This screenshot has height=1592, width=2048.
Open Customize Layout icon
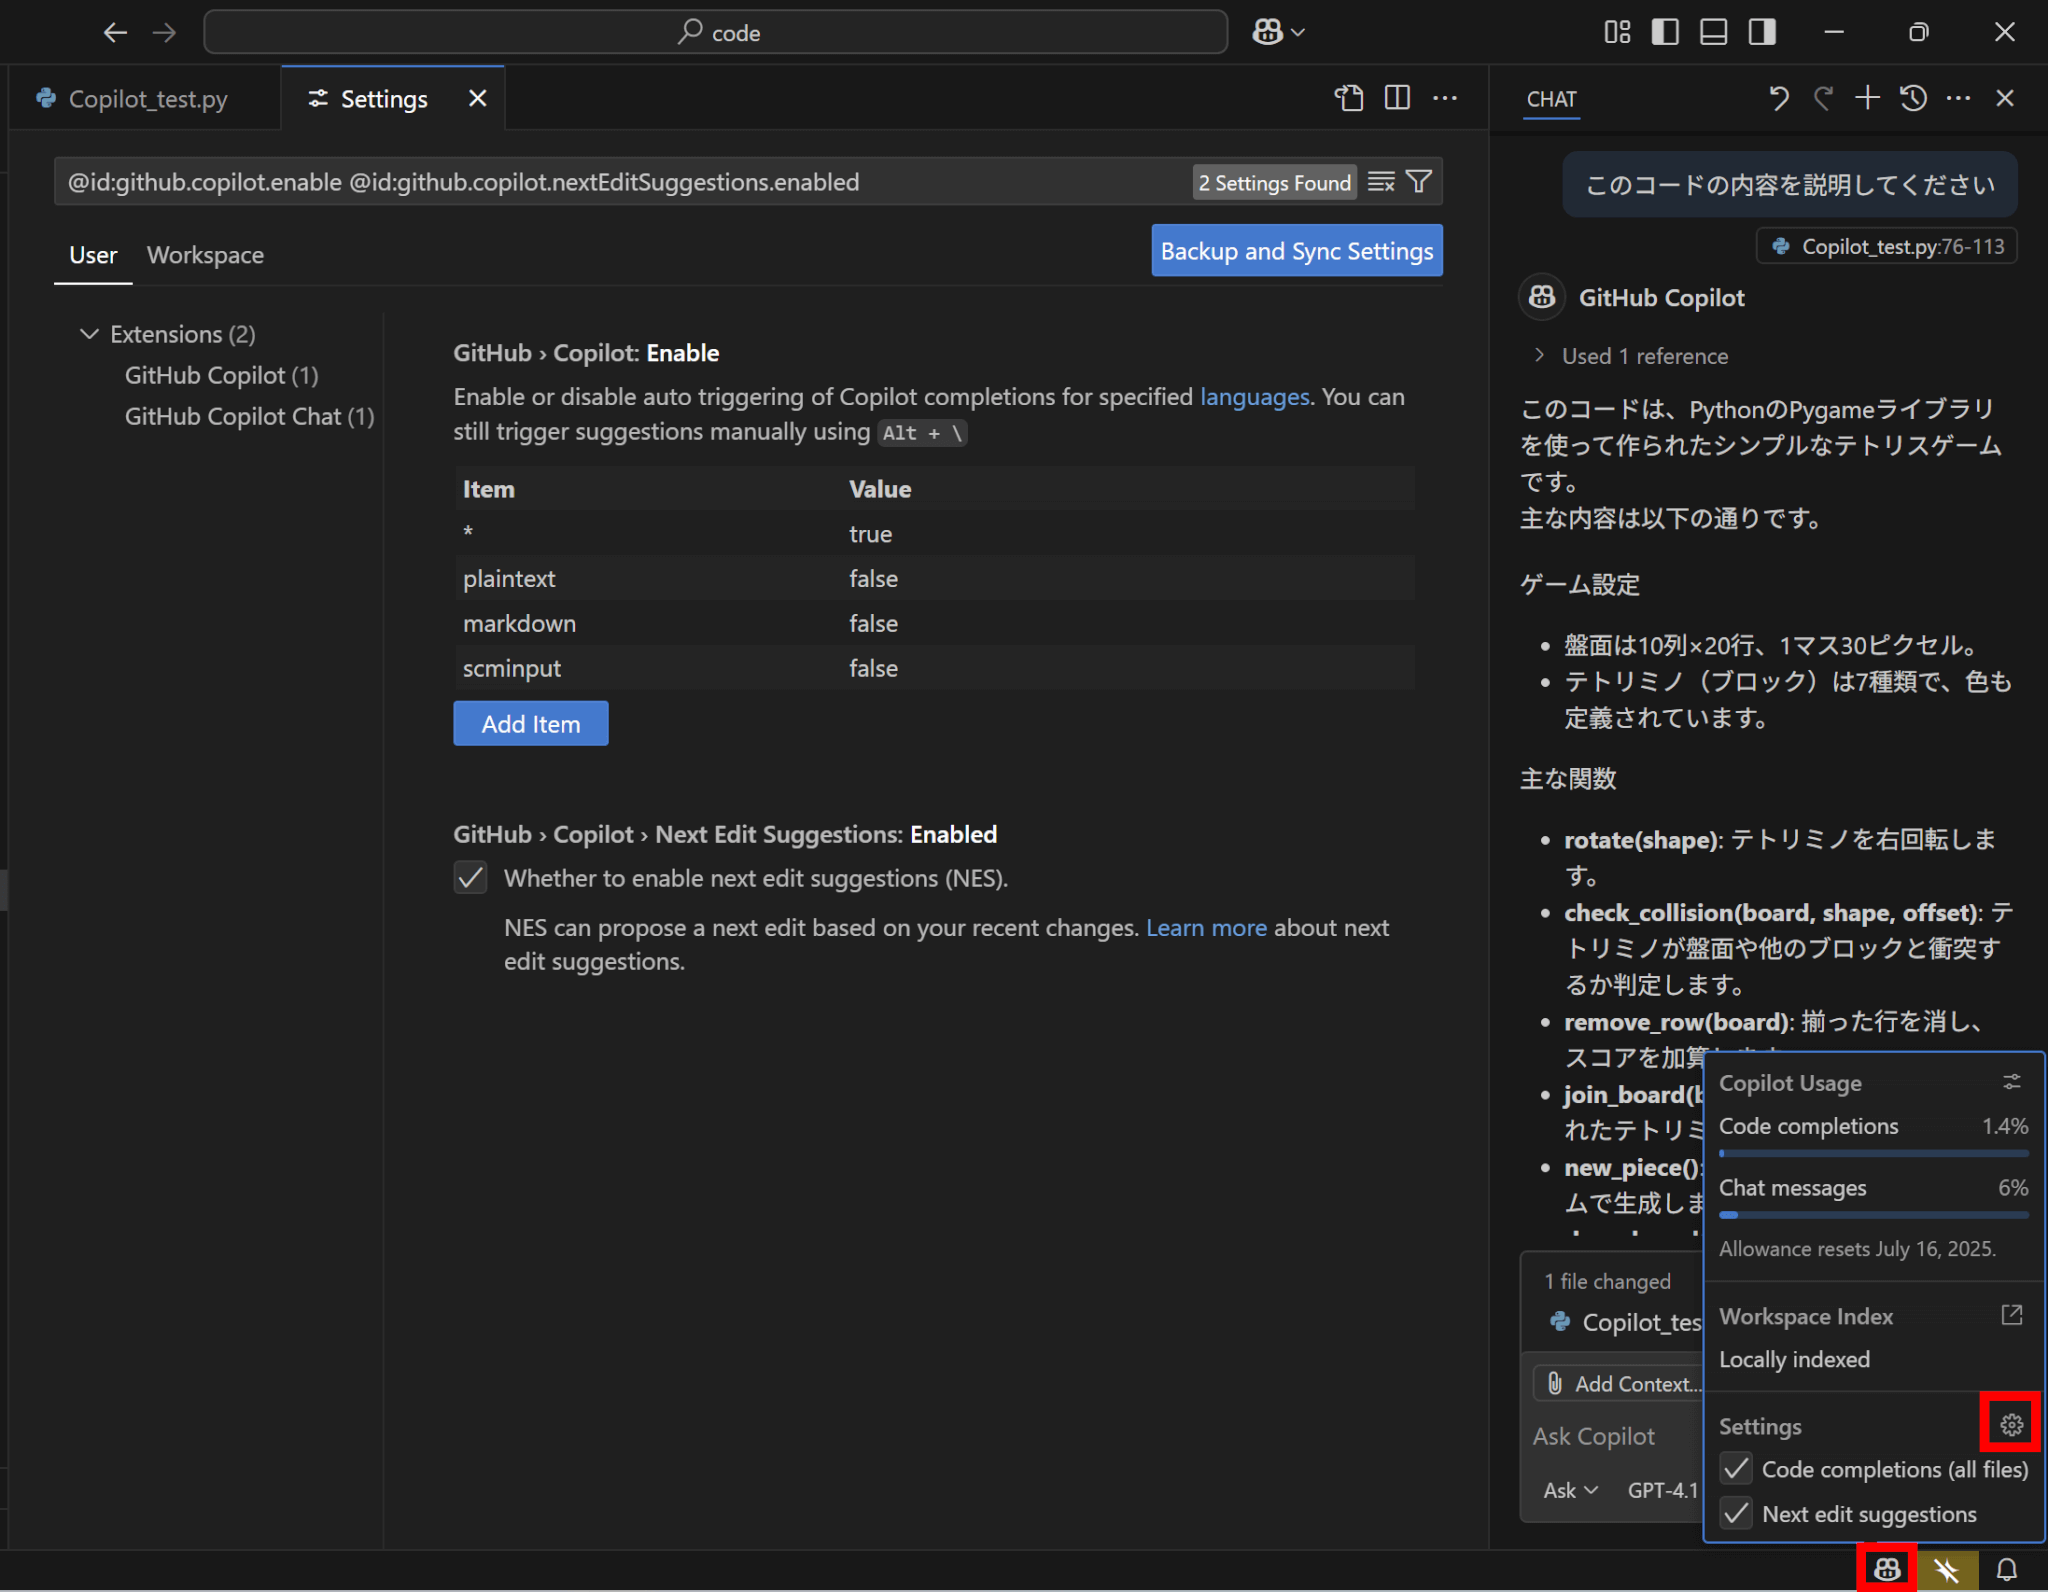1617,33
